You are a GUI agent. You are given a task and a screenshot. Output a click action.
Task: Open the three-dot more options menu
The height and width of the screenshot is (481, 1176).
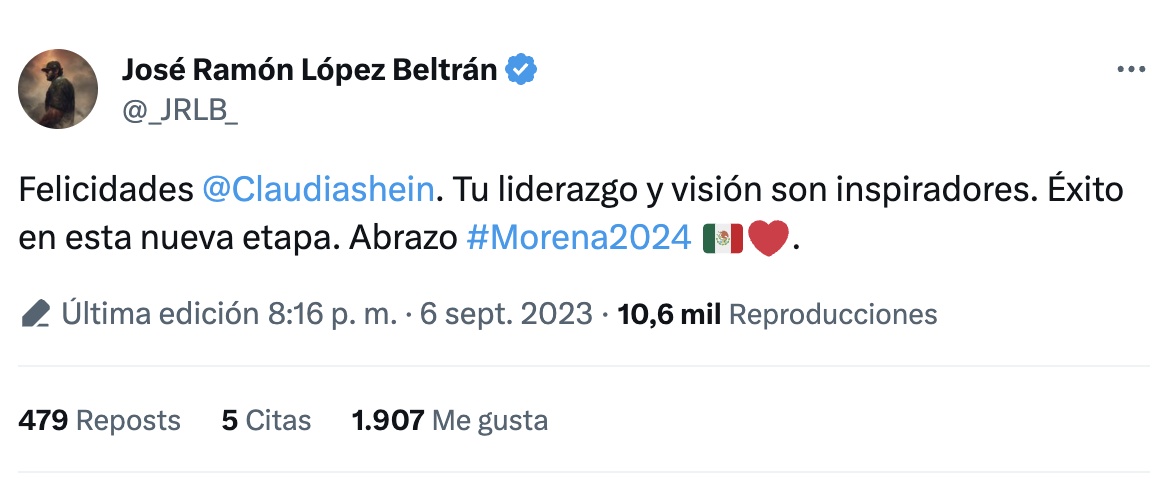point(1130,70)
